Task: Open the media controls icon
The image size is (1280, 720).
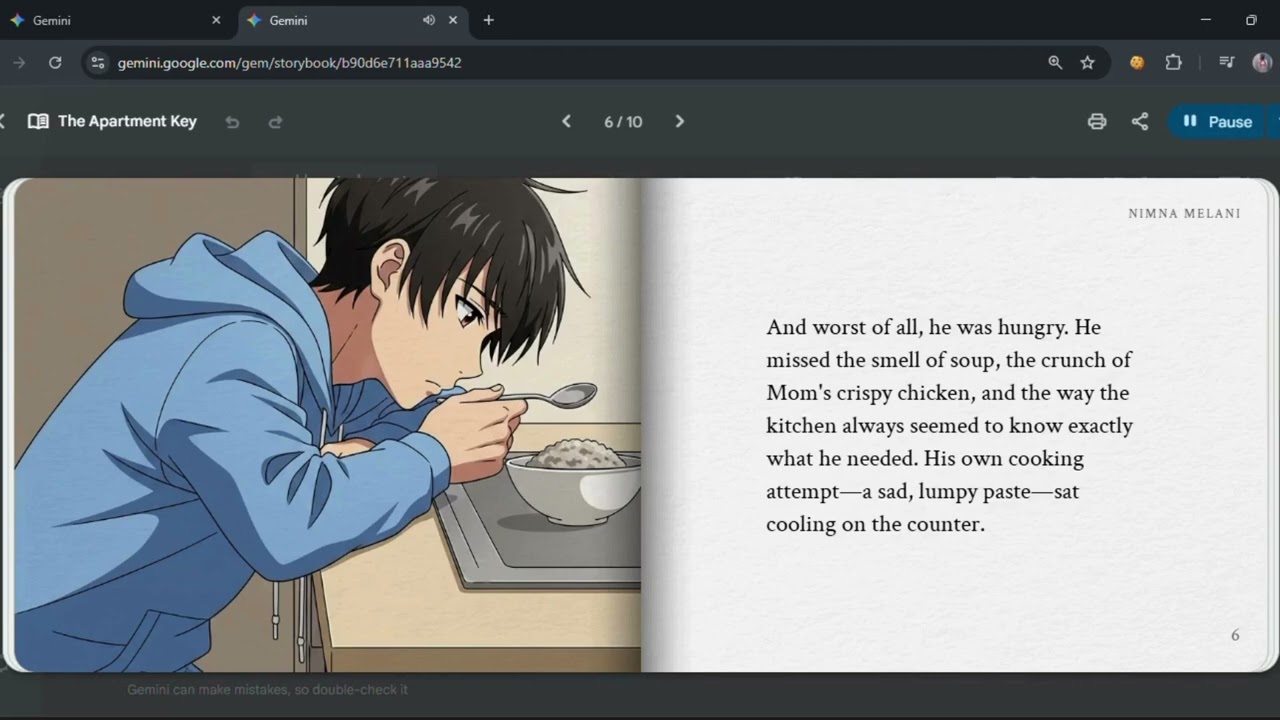Action: coord(1227,62)
